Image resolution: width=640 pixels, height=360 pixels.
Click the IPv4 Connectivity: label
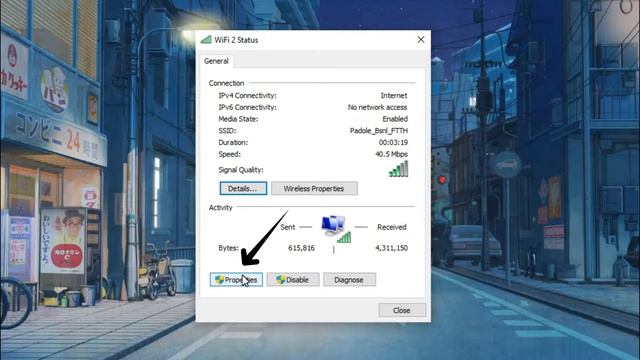(x=247, y=96)
